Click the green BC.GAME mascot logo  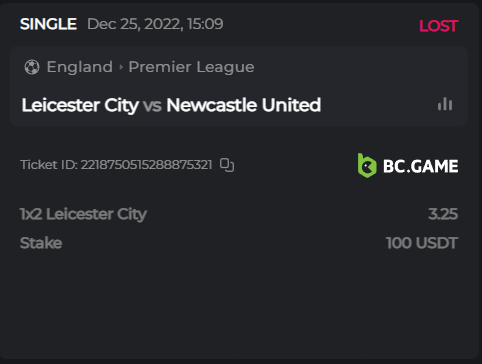(x=367, y=166)
